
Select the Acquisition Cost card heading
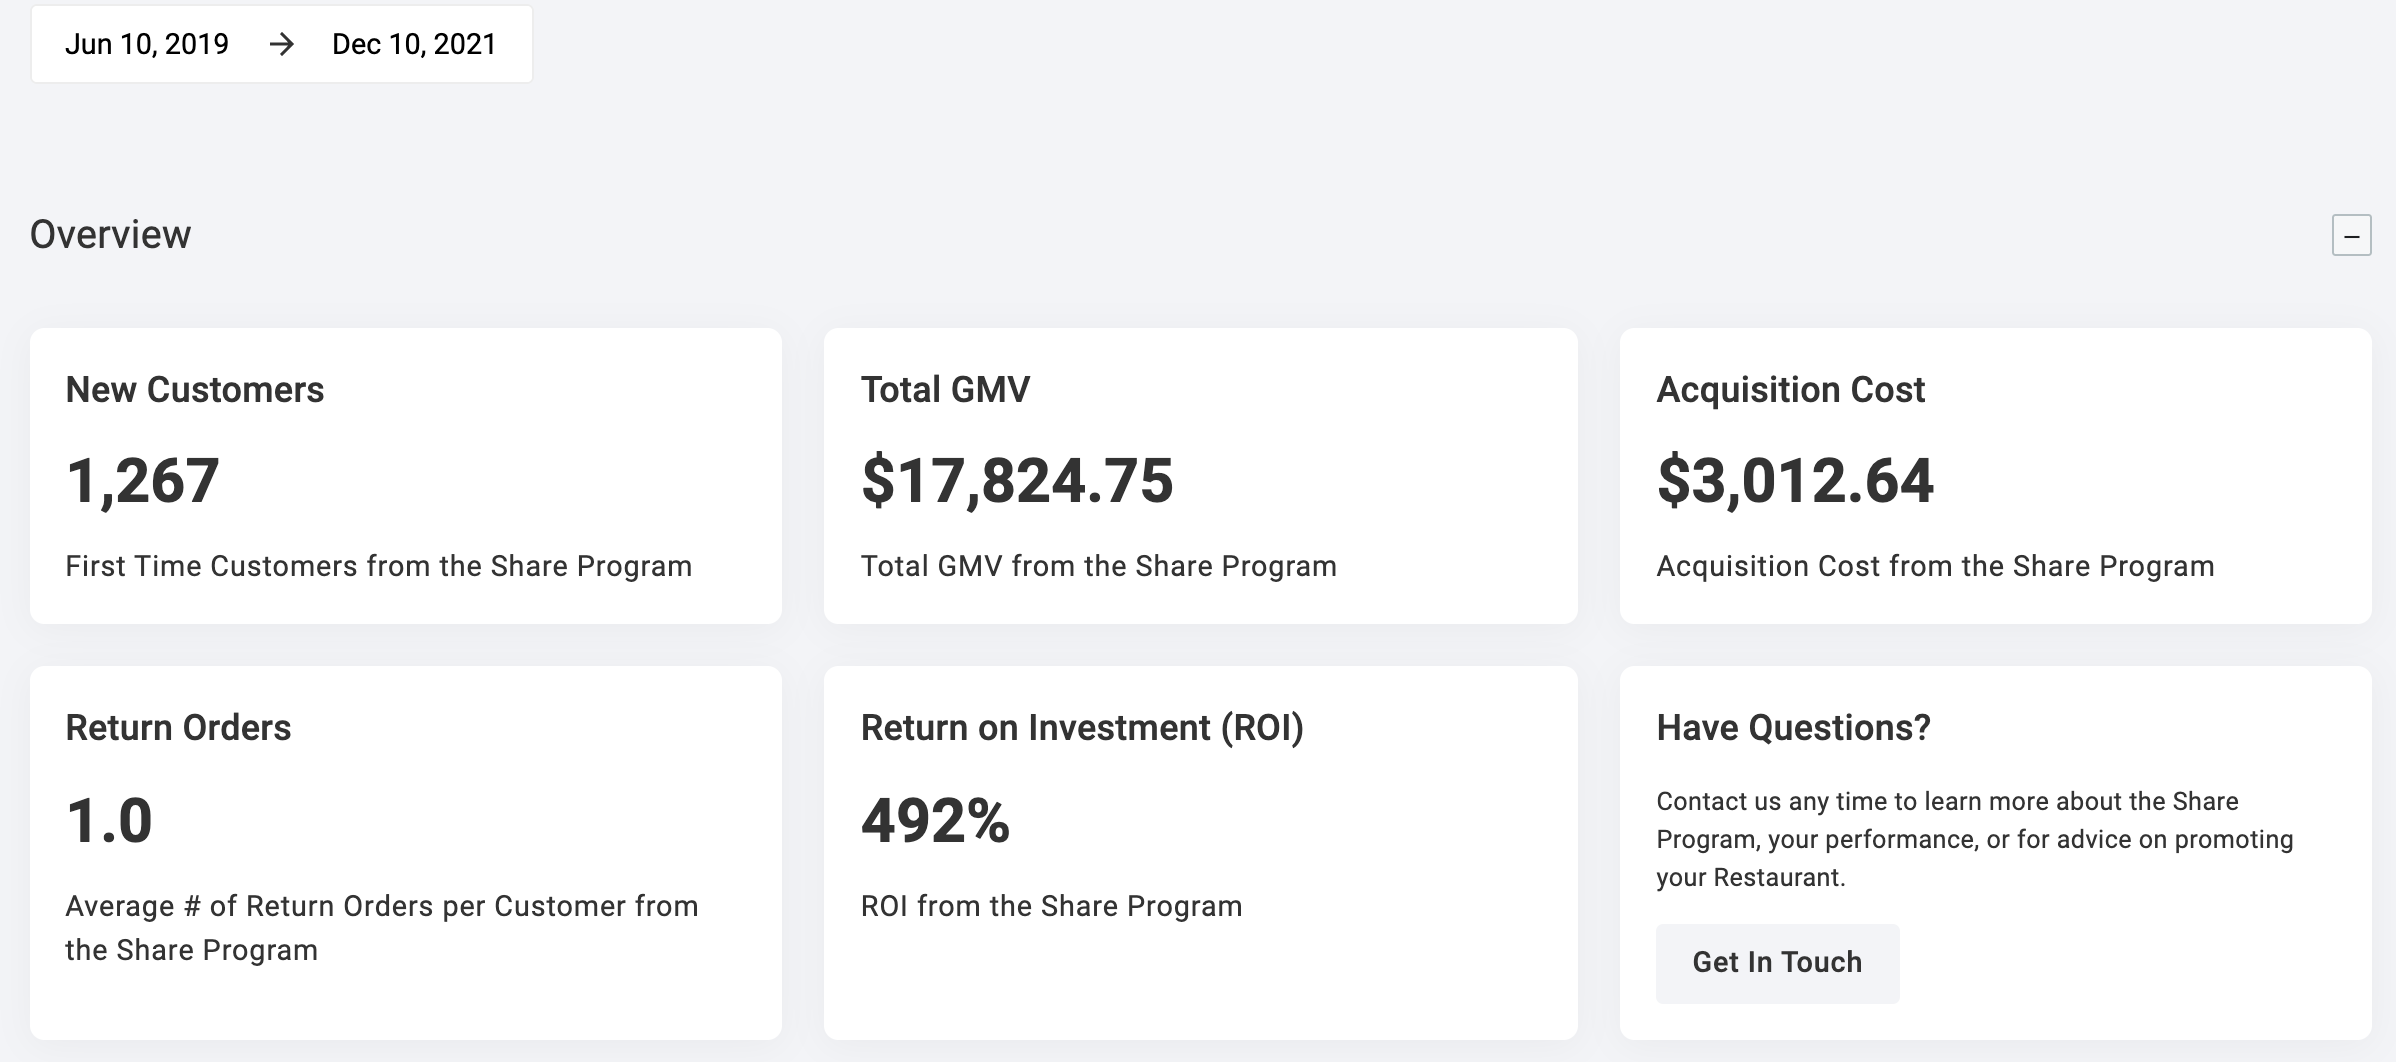(x=1790, y=389)
